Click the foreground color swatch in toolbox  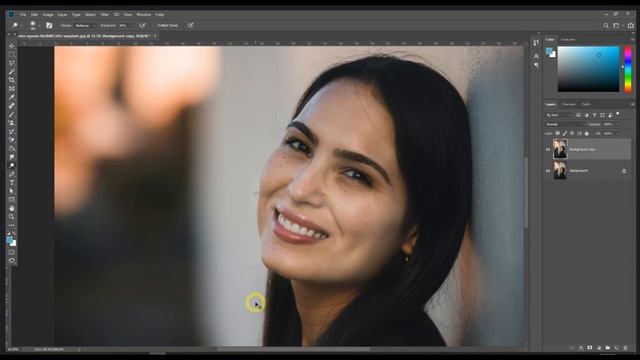coord(10,240)
